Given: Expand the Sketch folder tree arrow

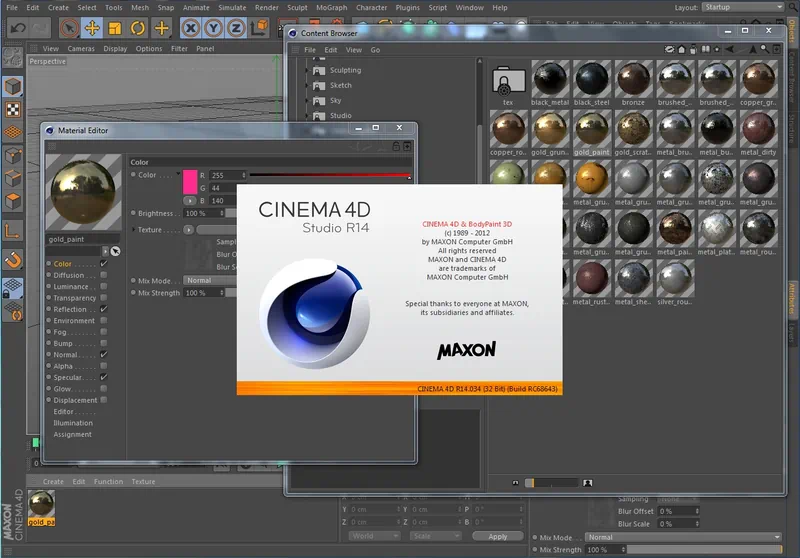Looking at the screenshot, I should [307, 86].
